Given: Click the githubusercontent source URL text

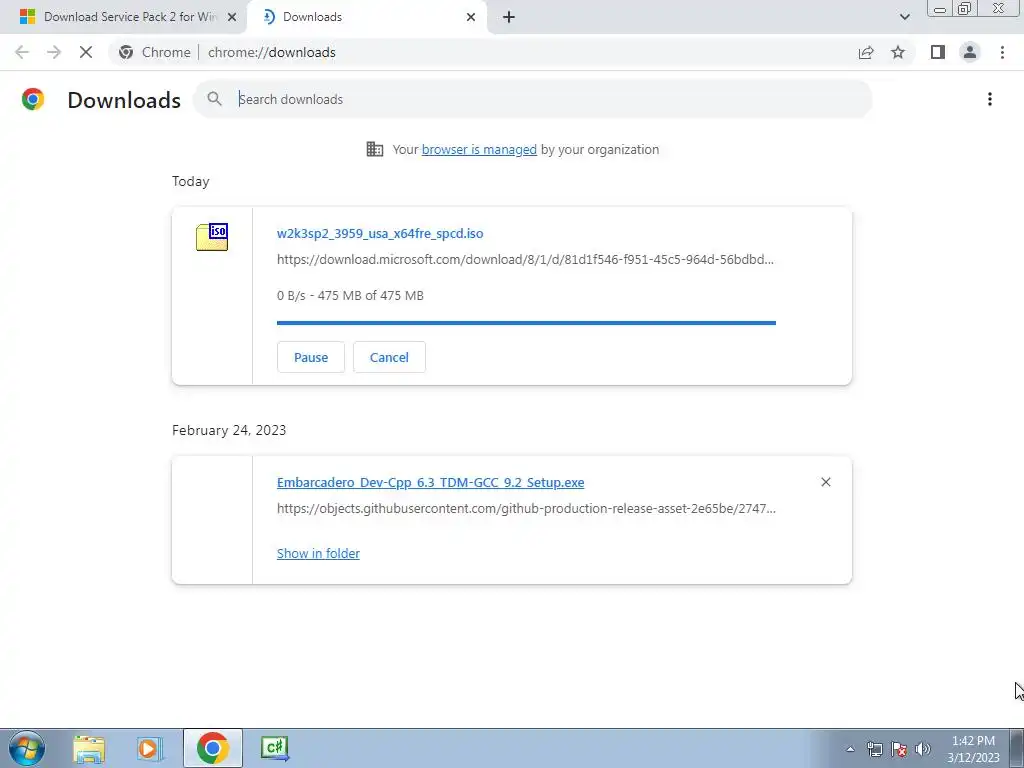Looking at the screenshot, I should [x=526, y=508].
